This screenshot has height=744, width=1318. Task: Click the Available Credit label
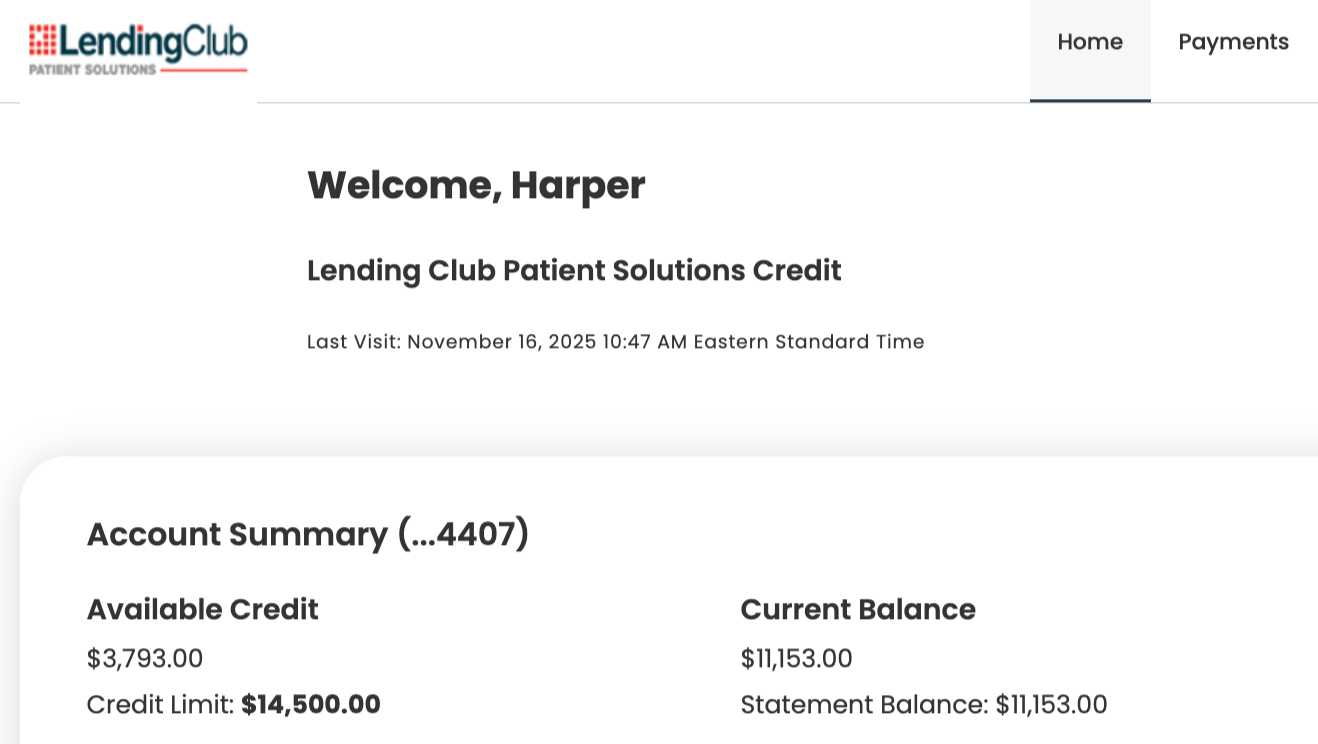click(x=202, y=609)
